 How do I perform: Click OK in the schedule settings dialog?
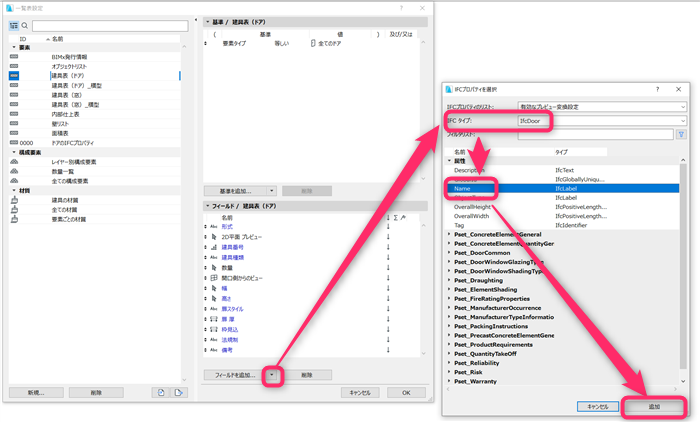pos(406,393)
